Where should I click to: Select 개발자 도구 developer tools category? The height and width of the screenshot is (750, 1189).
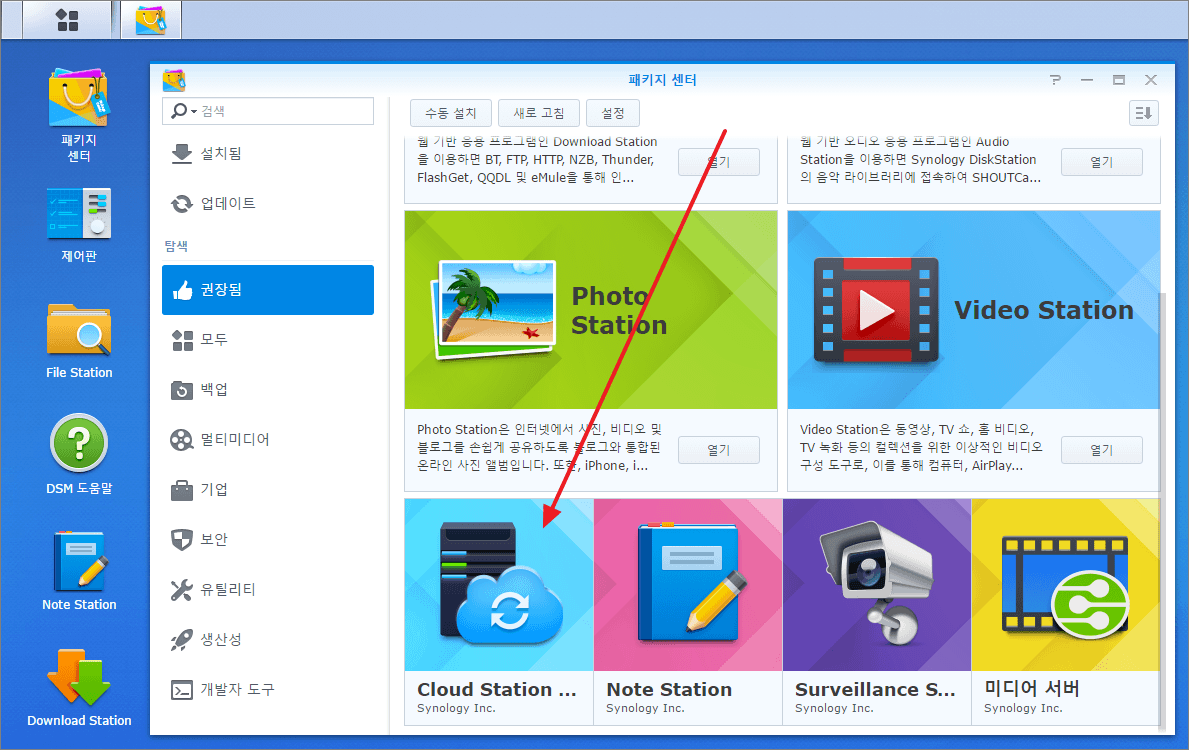(x=268, y=689)
